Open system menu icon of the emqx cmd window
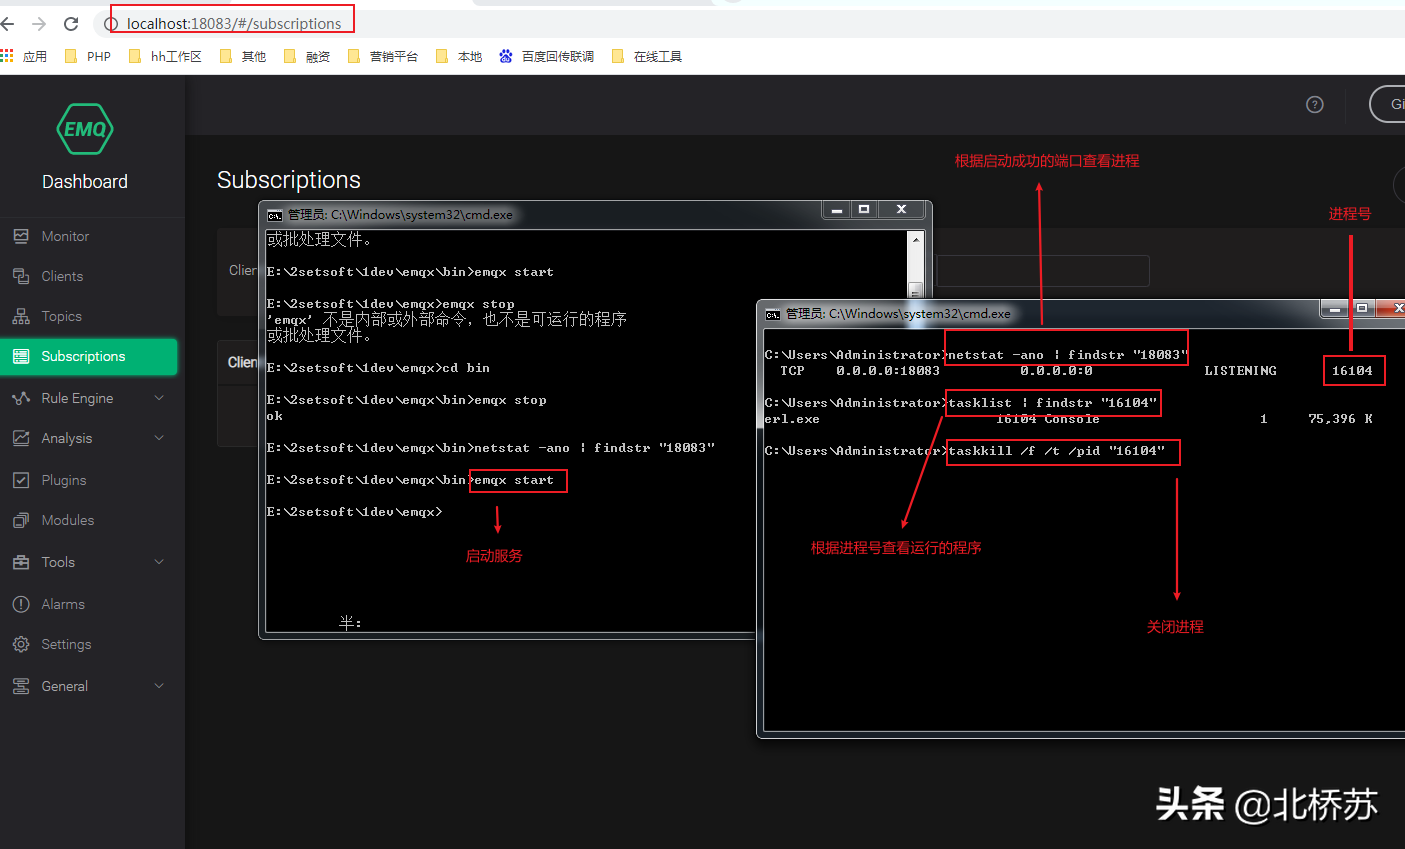The height and width of the screenshot is (849, 1405). pyautogui.click(x=274, y=215)
